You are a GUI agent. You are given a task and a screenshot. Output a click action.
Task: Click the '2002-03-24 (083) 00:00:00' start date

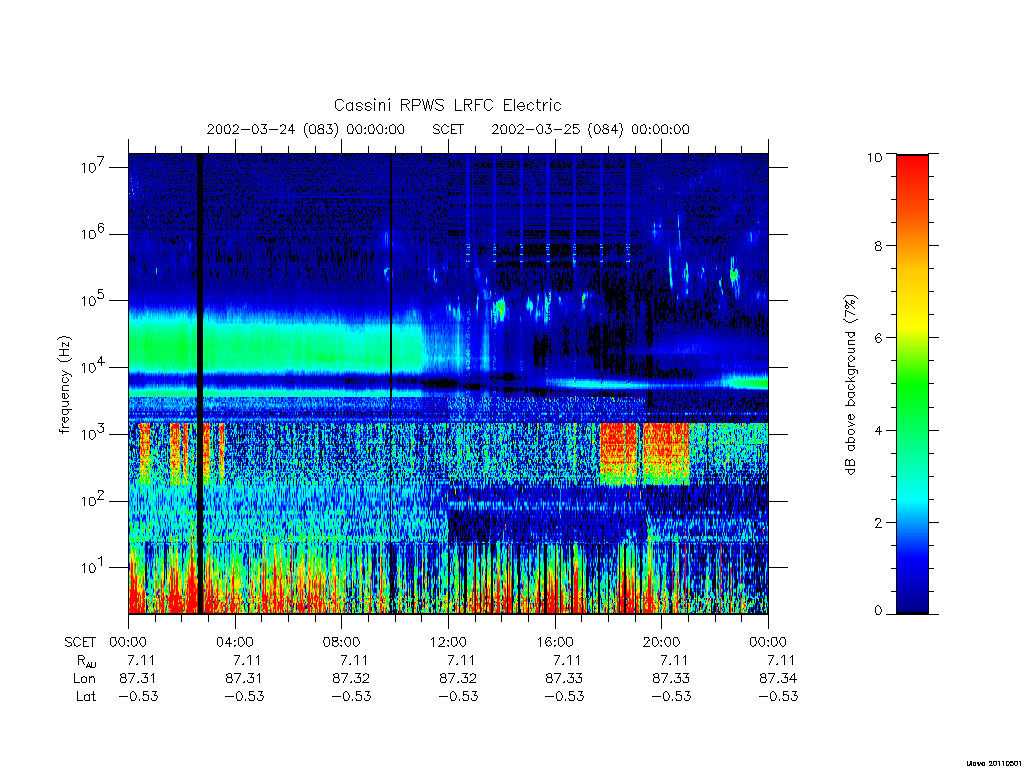306,129
